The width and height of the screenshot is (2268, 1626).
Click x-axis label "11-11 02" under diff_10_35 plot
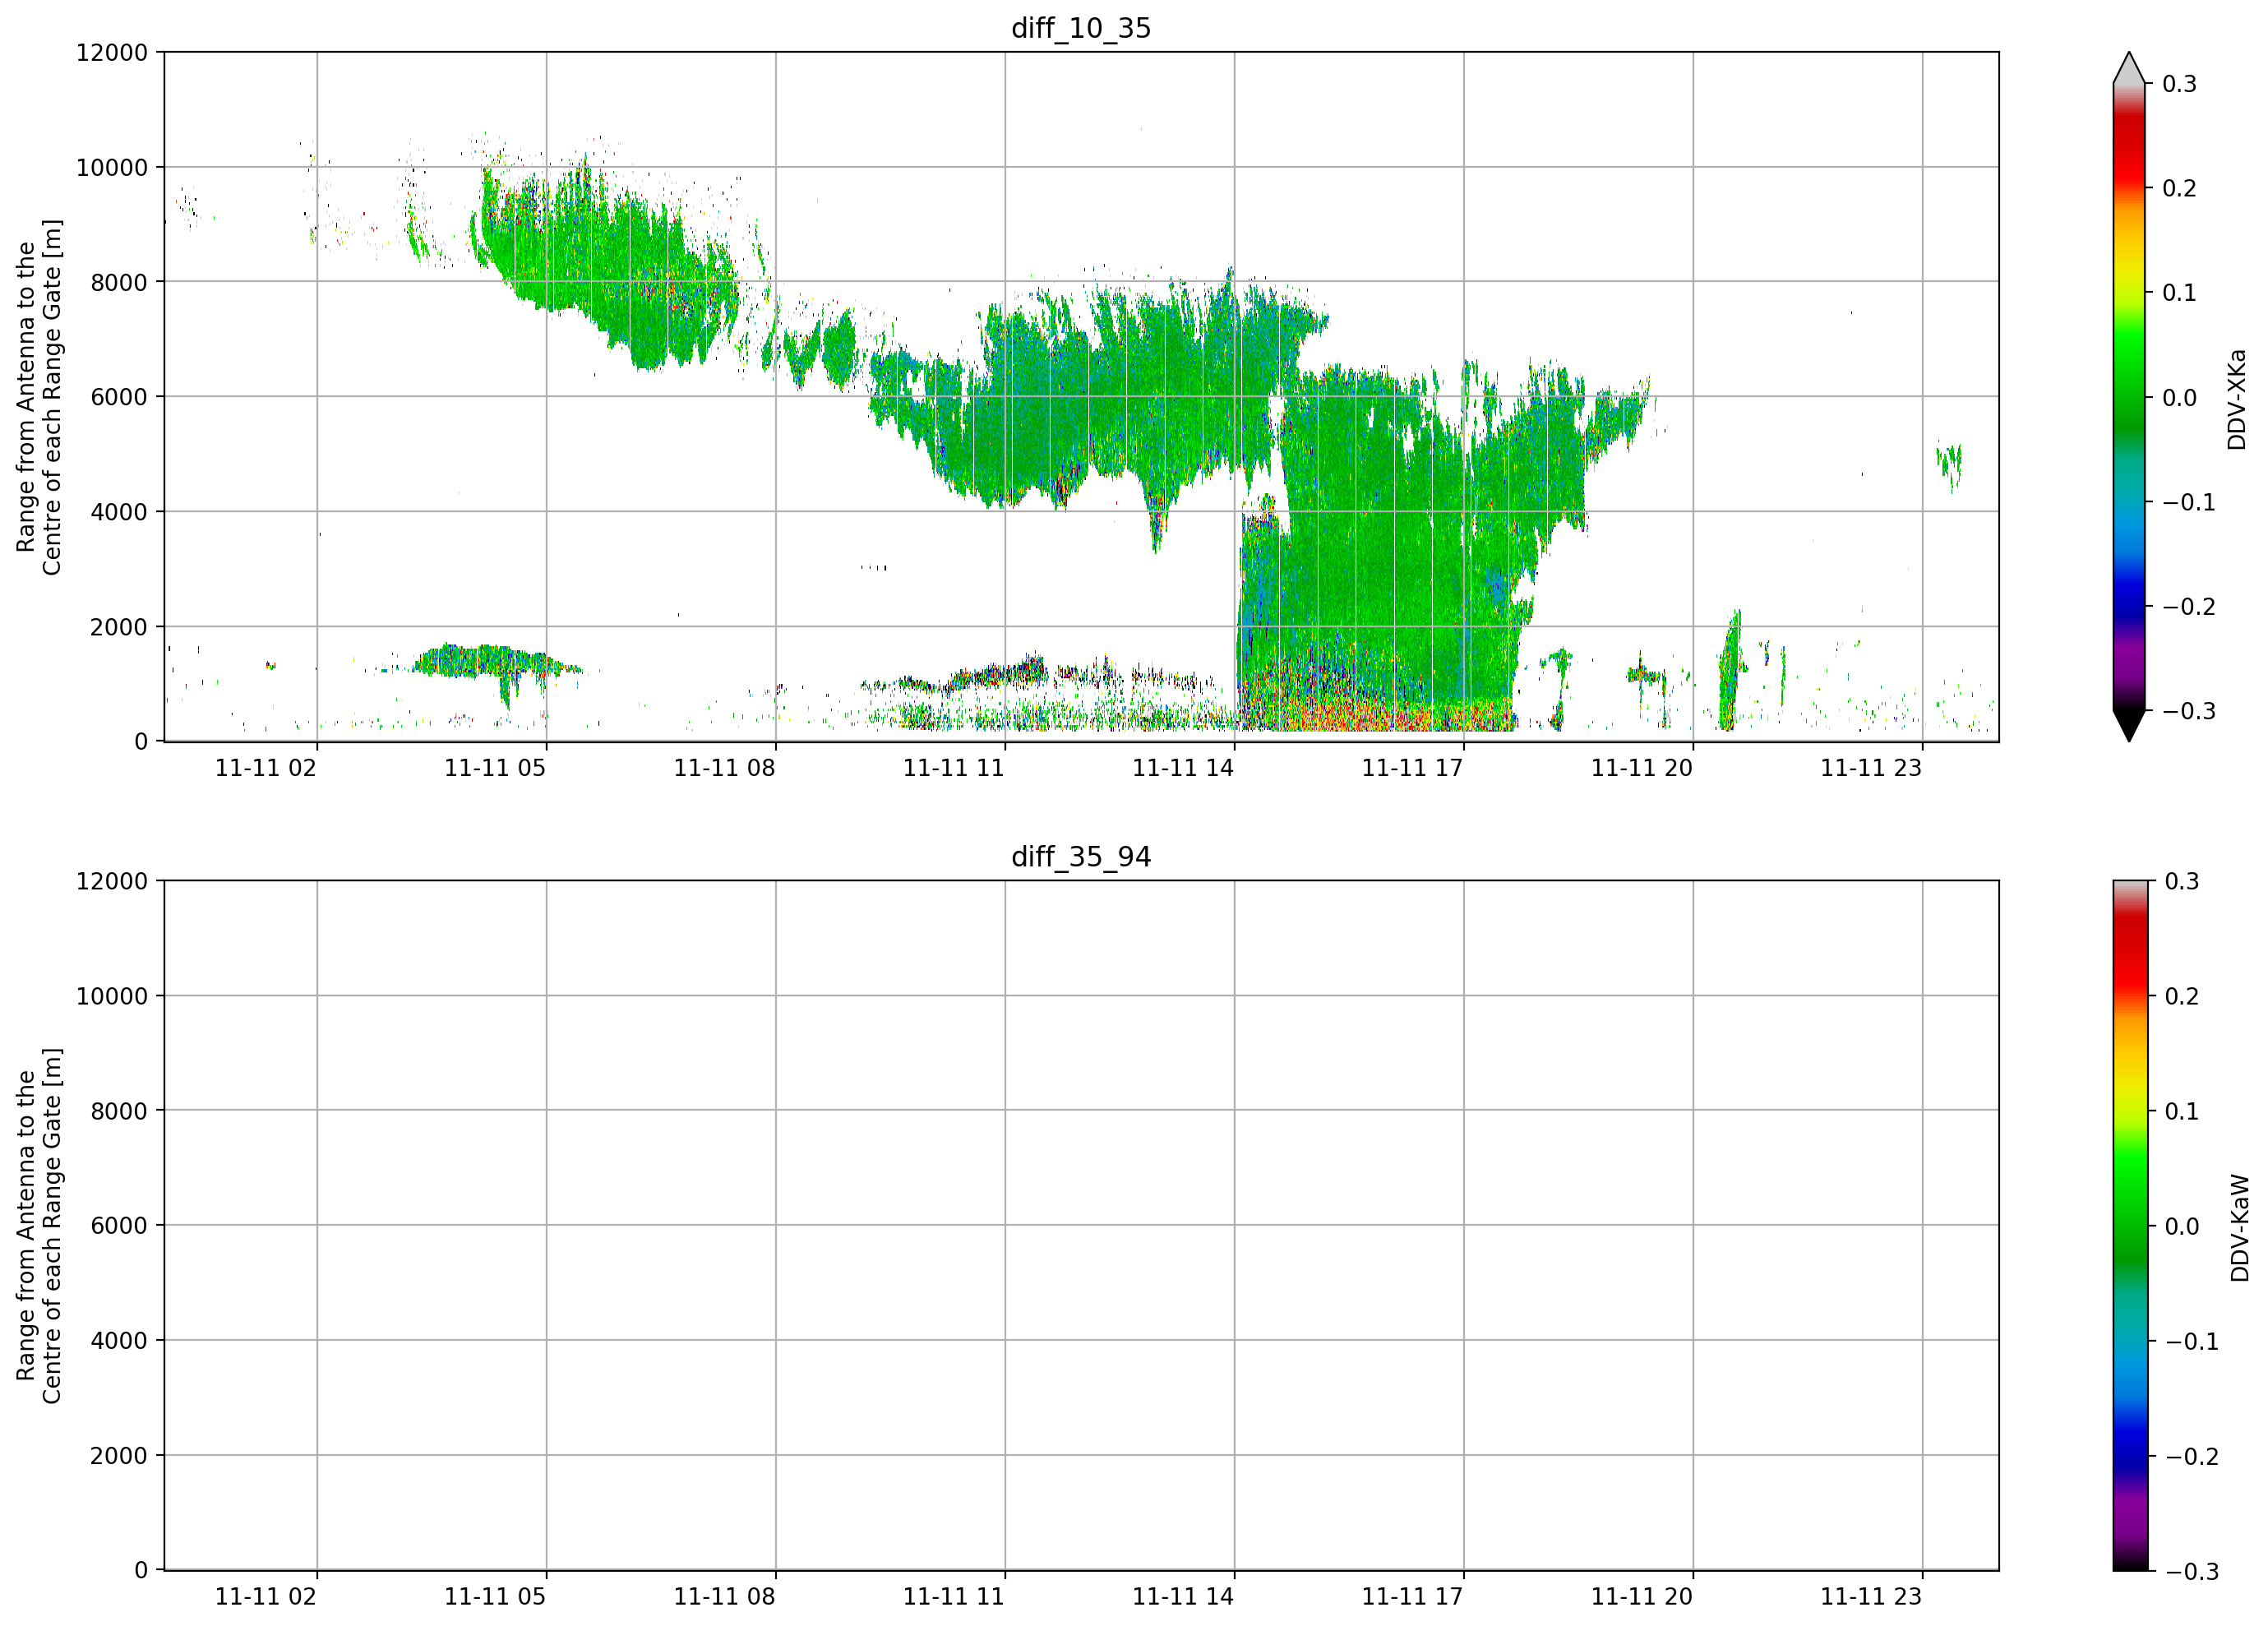point(266,768)
